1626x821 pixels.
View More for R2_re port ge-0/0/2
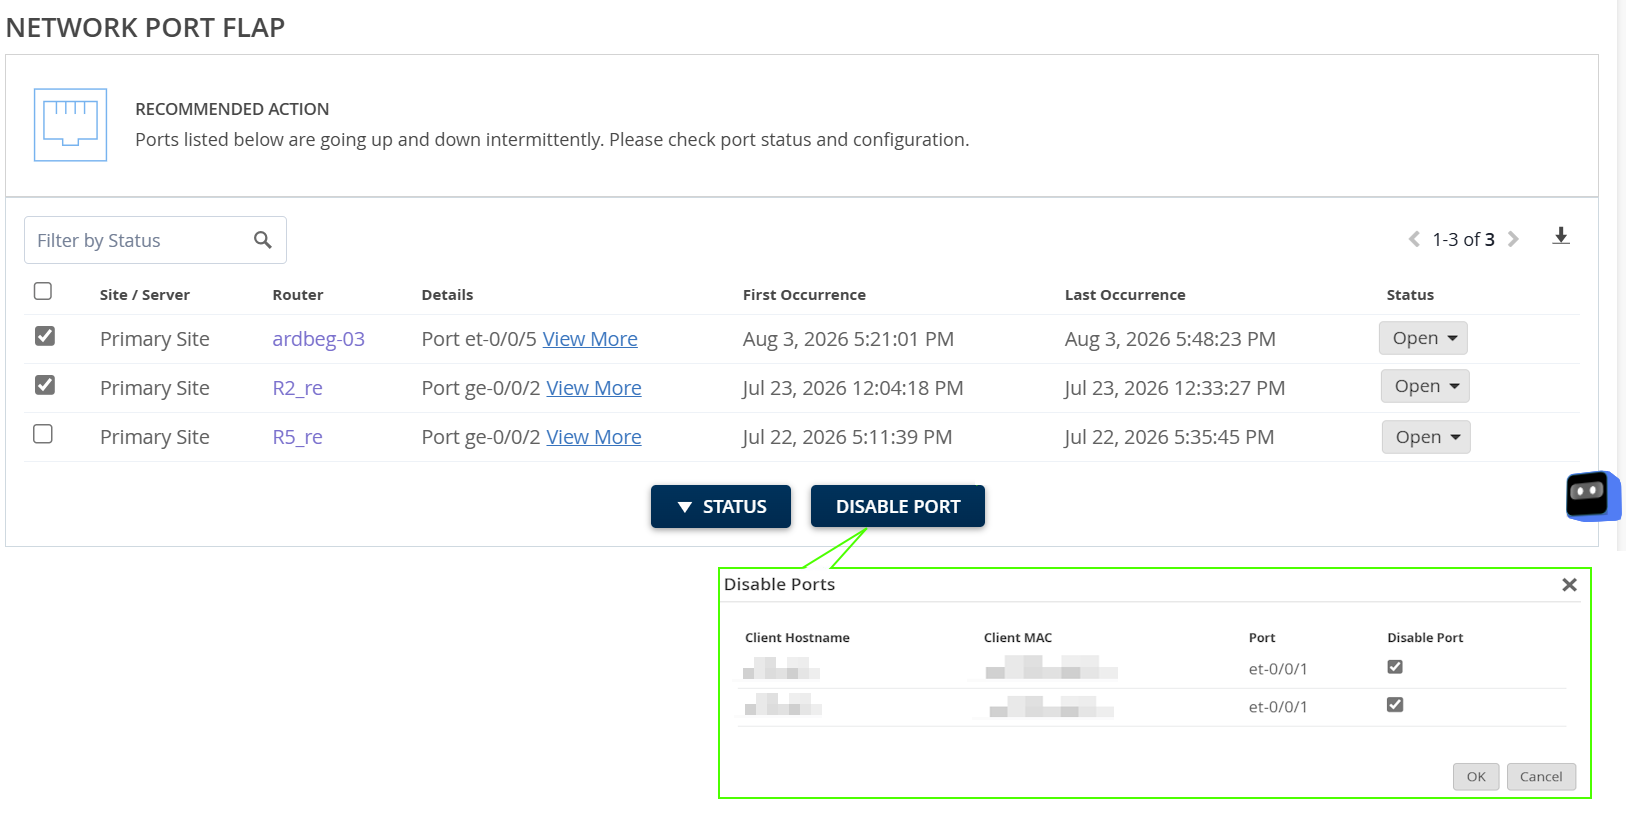point(594,388)
